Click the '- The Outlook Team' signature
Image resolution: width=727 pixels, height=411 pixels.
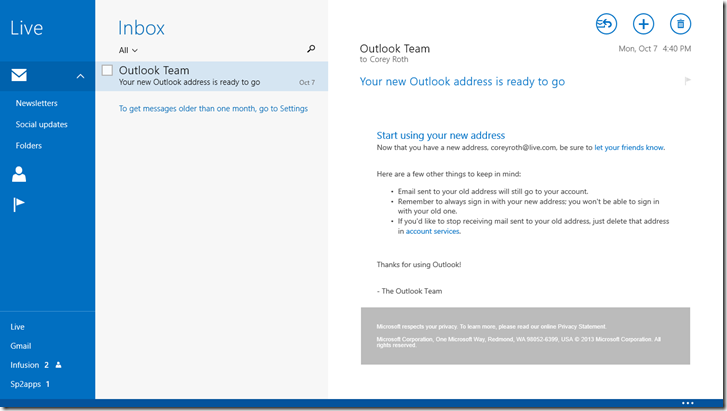point(409,291)
